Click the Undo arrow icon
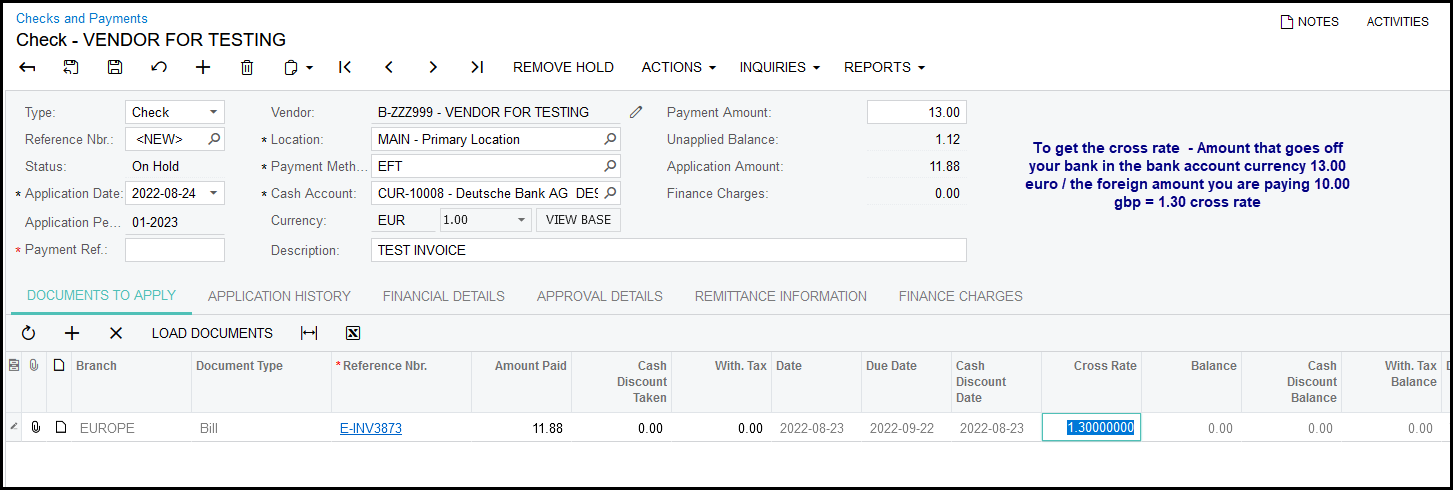The width and height of the screenshot is (1453, 490). 159,67
